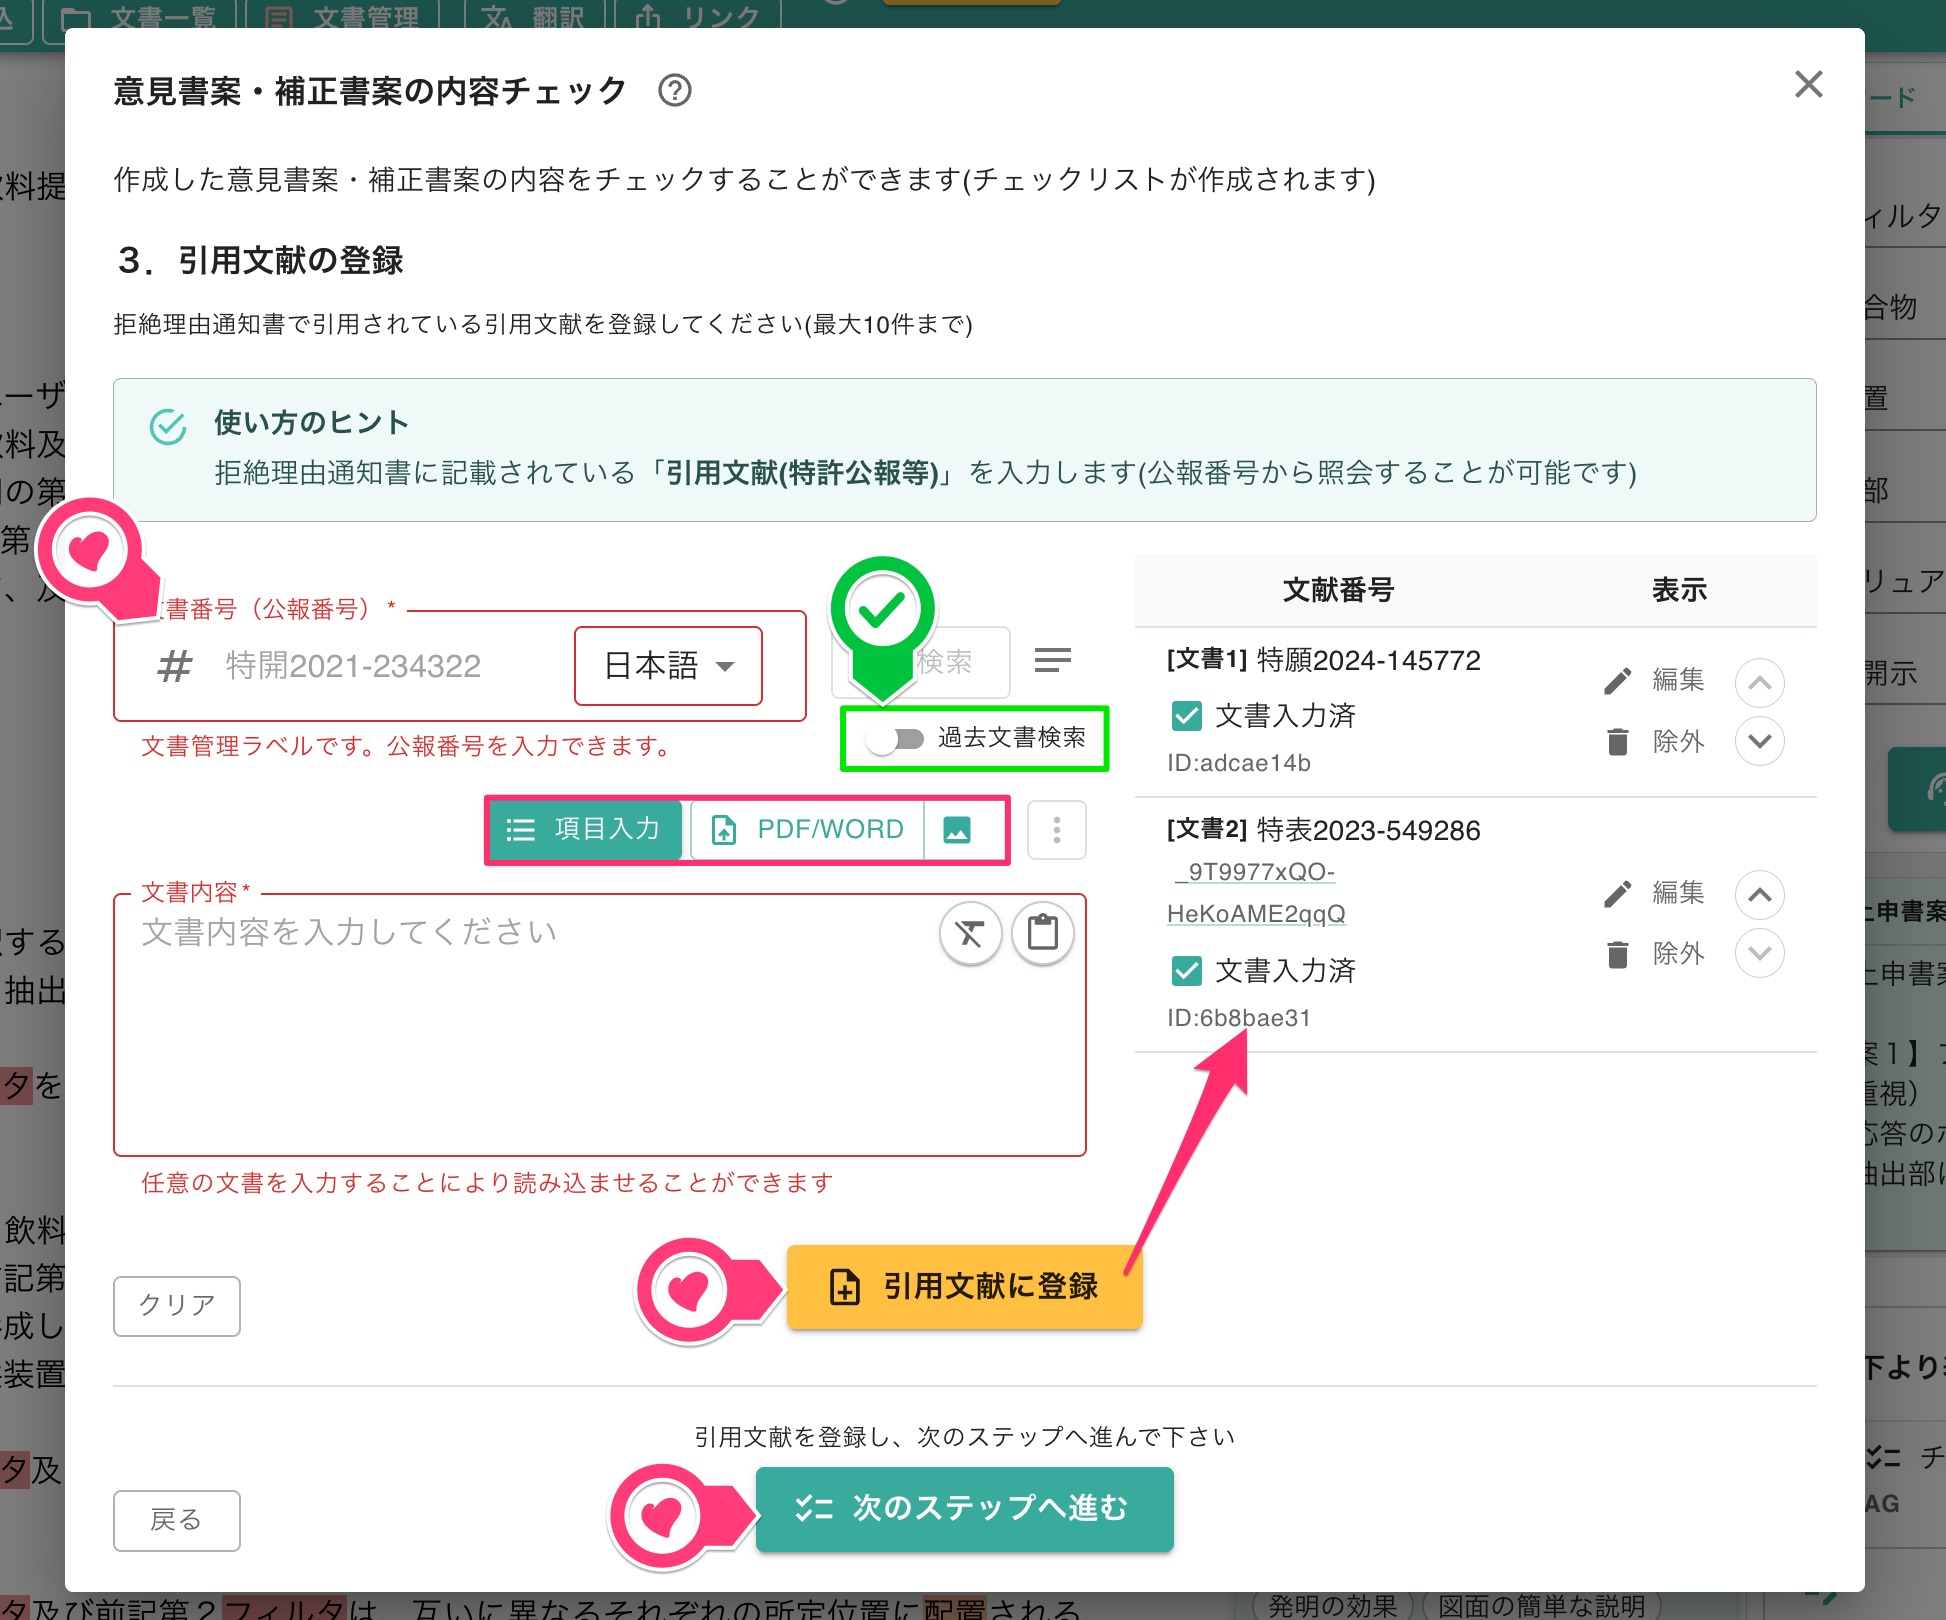Image resolution: width=1946 pixels, height=1620 pixels.
Task: Click the [文書2] 特表2023-549286 entry
Action: 1323,831
